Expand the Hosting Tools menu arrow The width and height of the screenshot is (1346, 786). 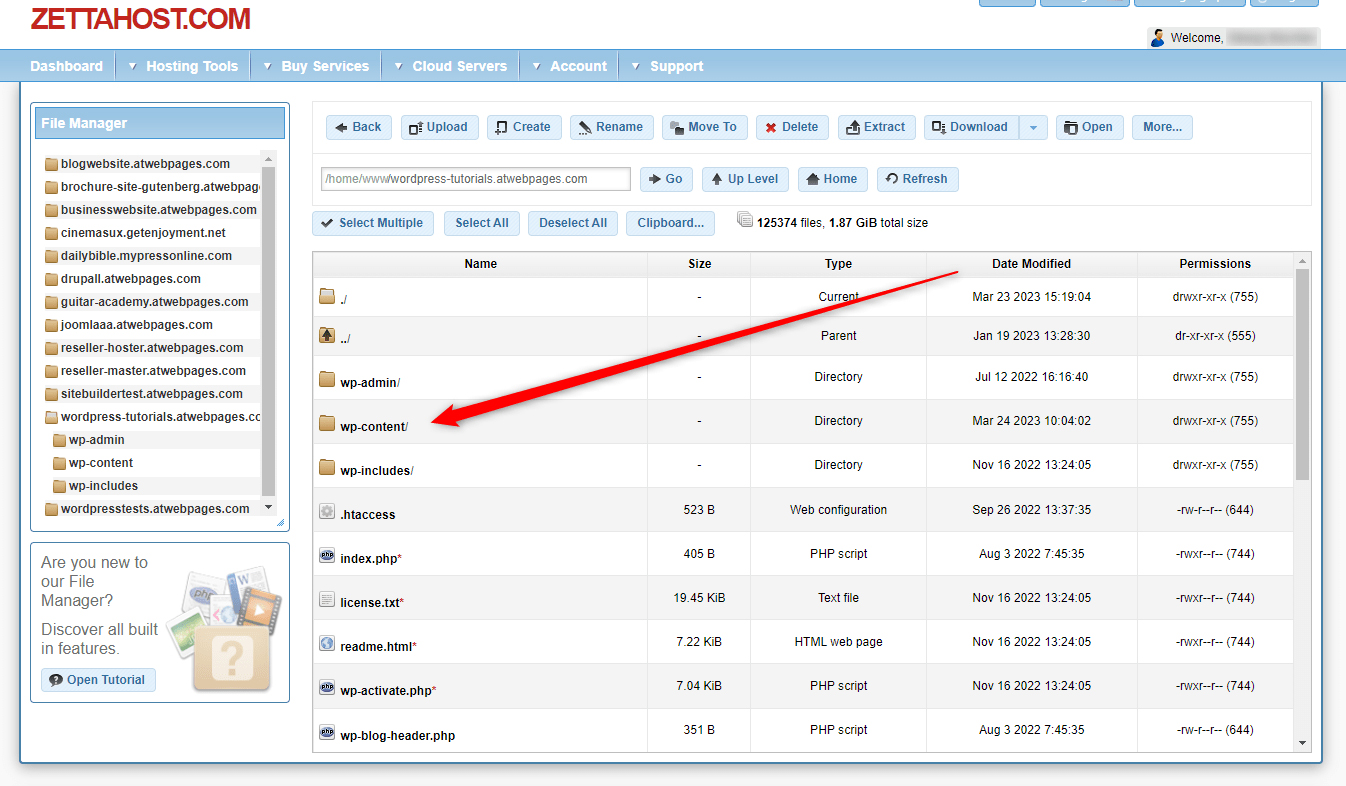[132, 66]
